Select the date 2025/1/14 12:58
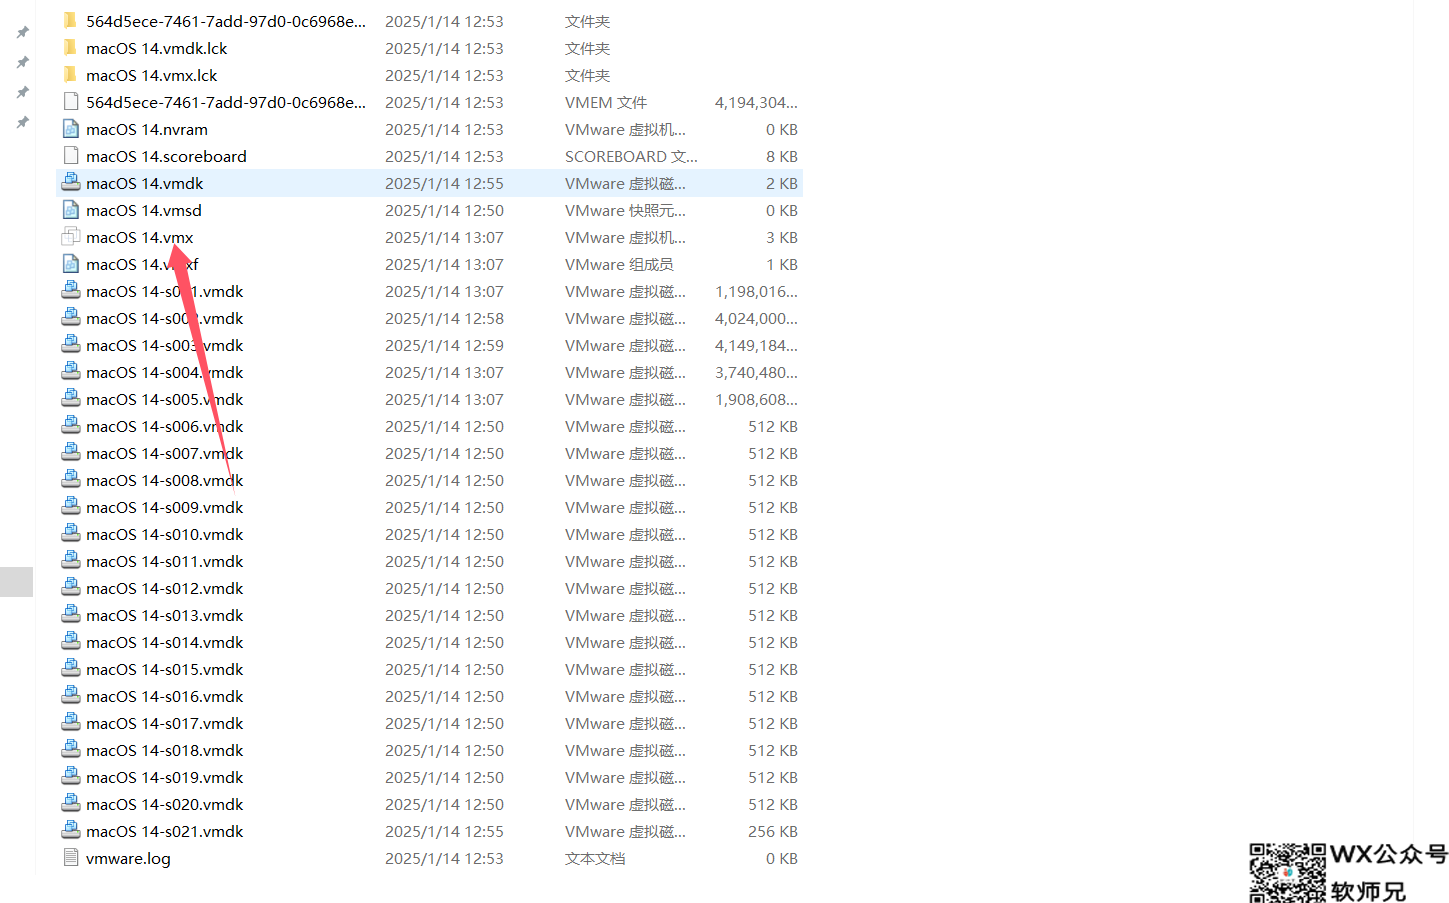 (x=444, y=318)
